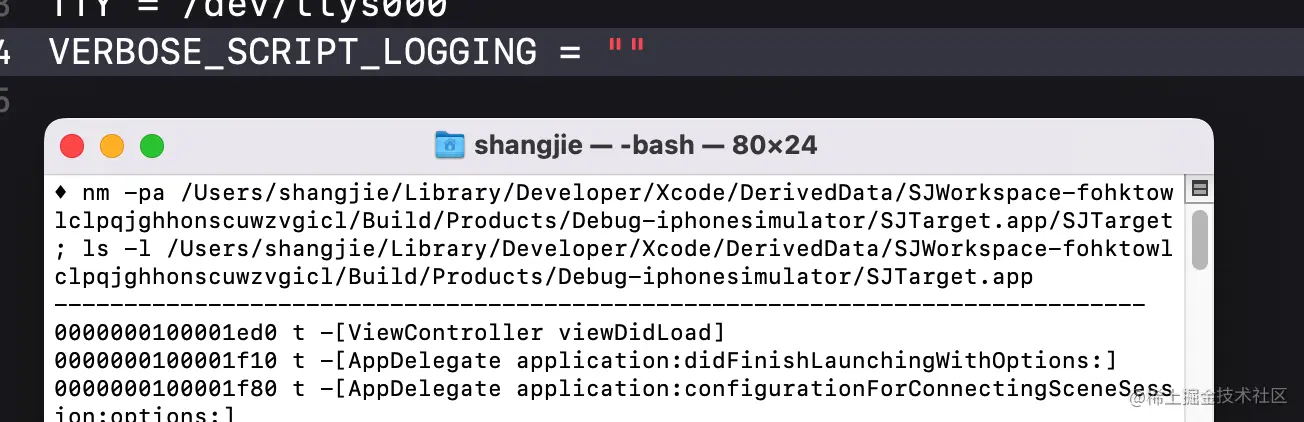The image size is (1304, 422).
Task: Click the home folder icon in title bar
Action: (x=450, y=146)
